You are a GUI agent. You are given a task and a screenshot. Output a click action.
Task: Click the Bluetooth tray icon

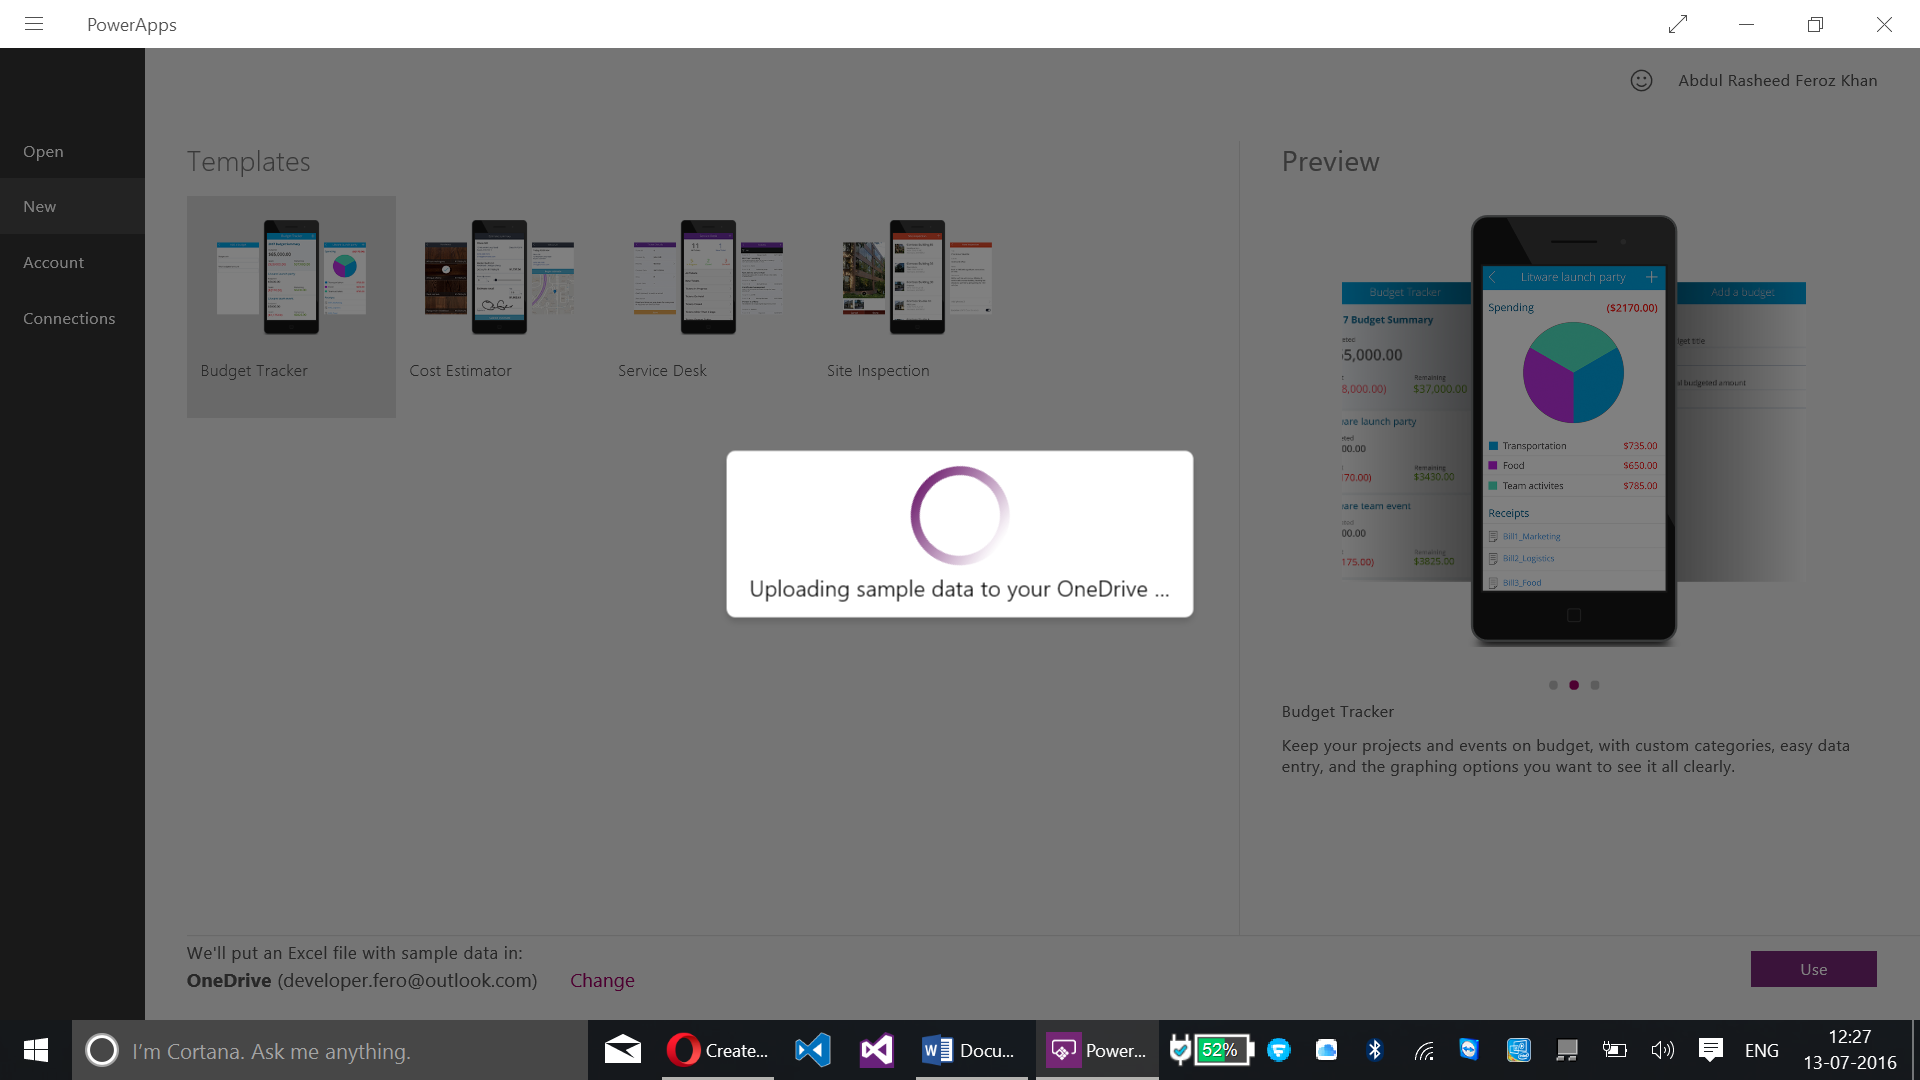pyautogui.click(x=1375, y=1050)
